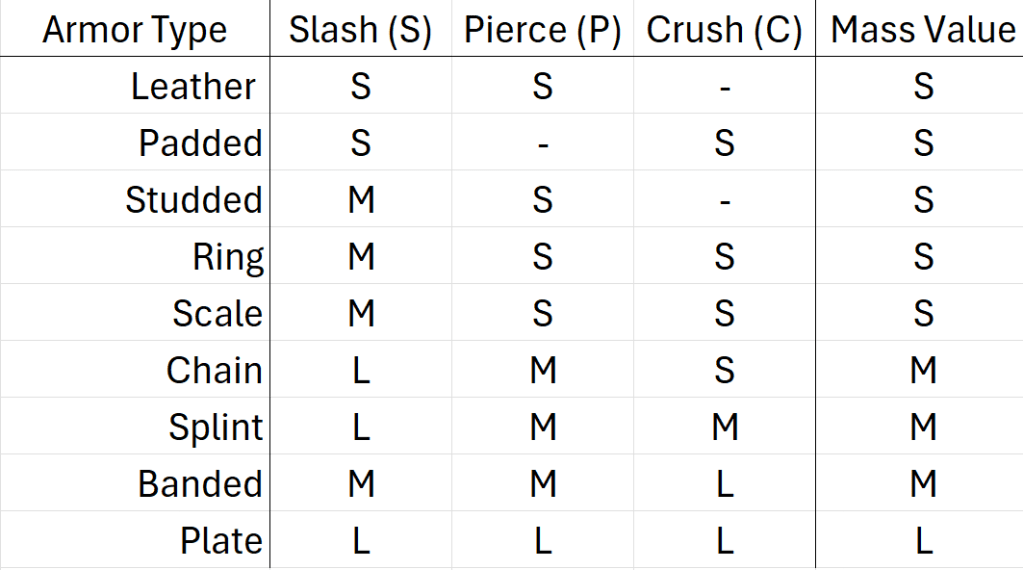Click Banded's Crush value L
This screenshot has height=570, width=1023.
coord(724,484)
